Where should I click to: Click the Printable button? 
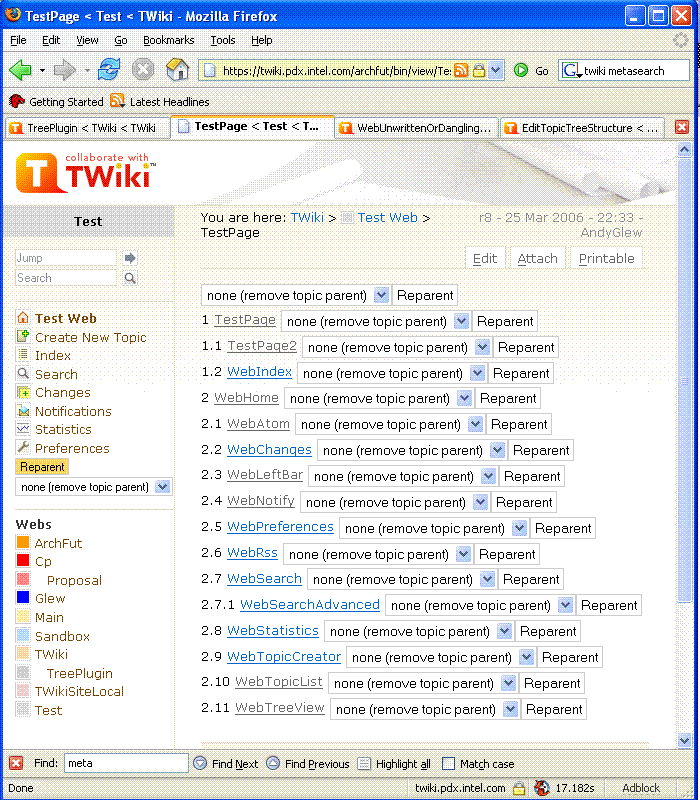click(x=606, y=259)
